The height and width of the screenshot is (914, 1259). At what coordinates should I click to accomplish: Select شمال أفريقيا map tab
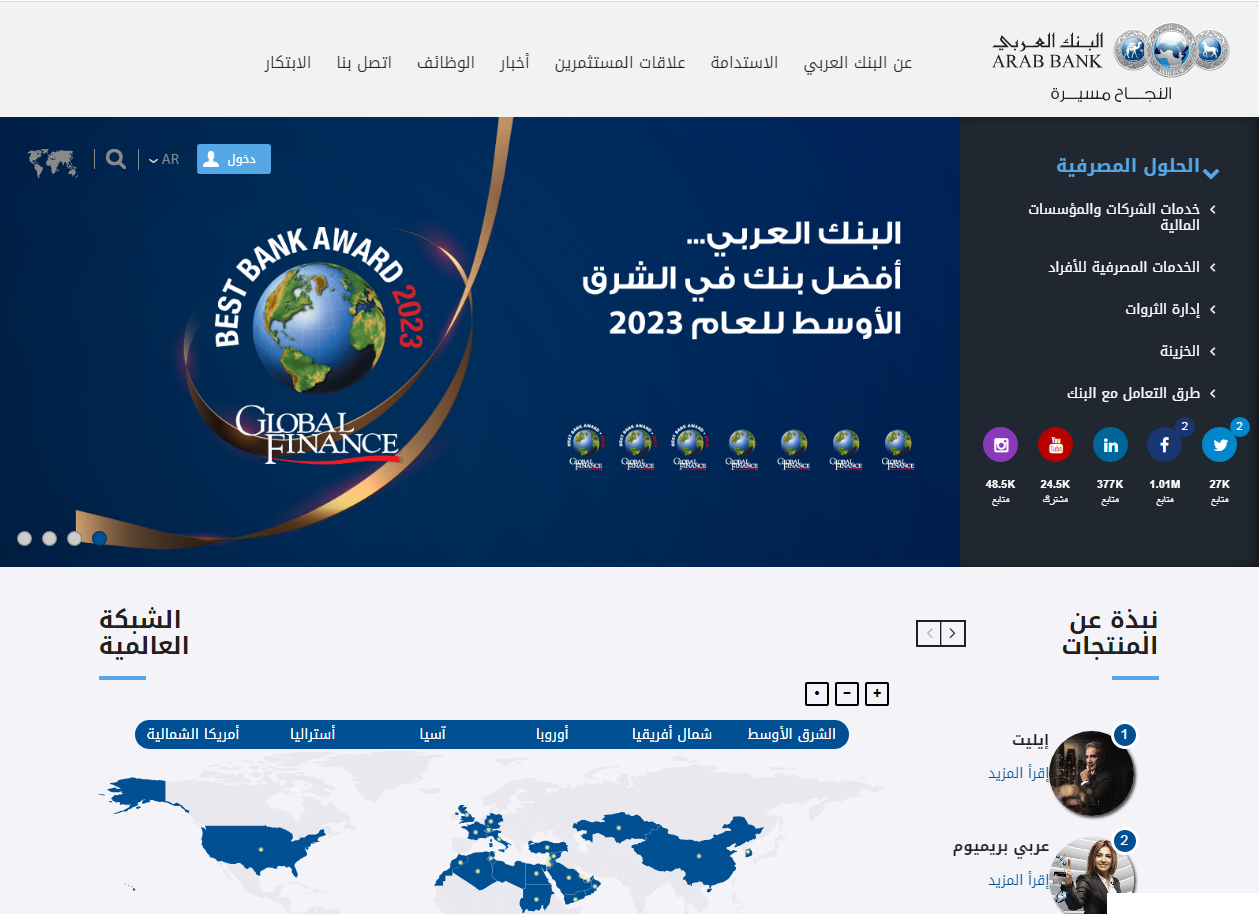point(672,734)
